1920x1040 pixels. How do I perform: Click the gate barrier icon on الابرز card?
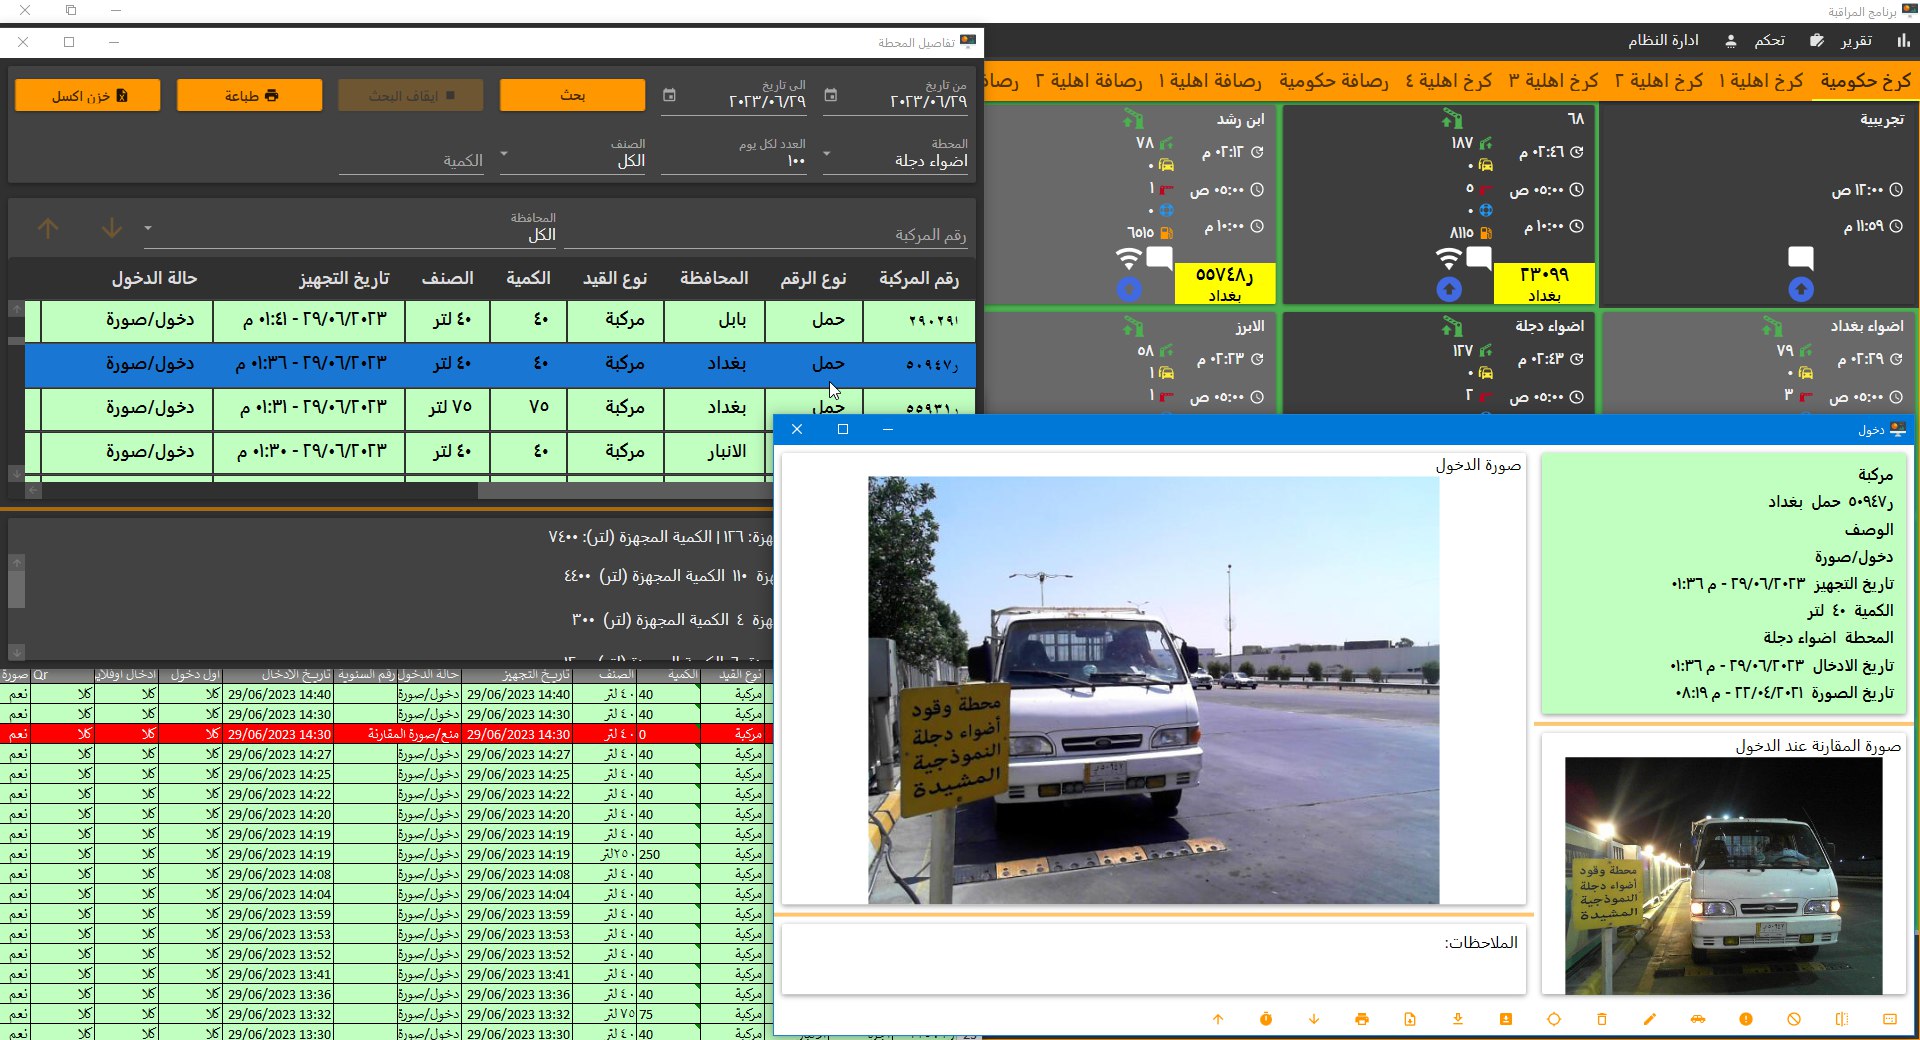click(1132, 326)
